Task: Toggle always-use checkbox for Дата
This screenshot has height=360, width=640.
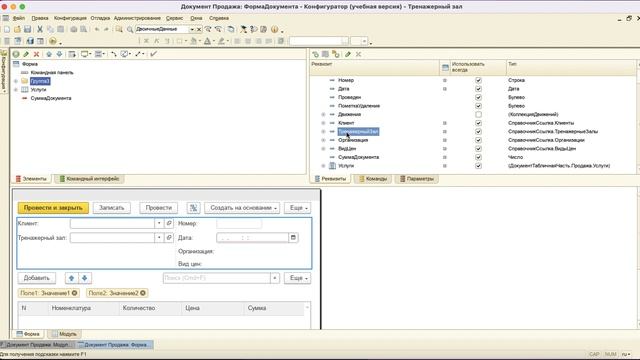Action: tap(478, 89)
